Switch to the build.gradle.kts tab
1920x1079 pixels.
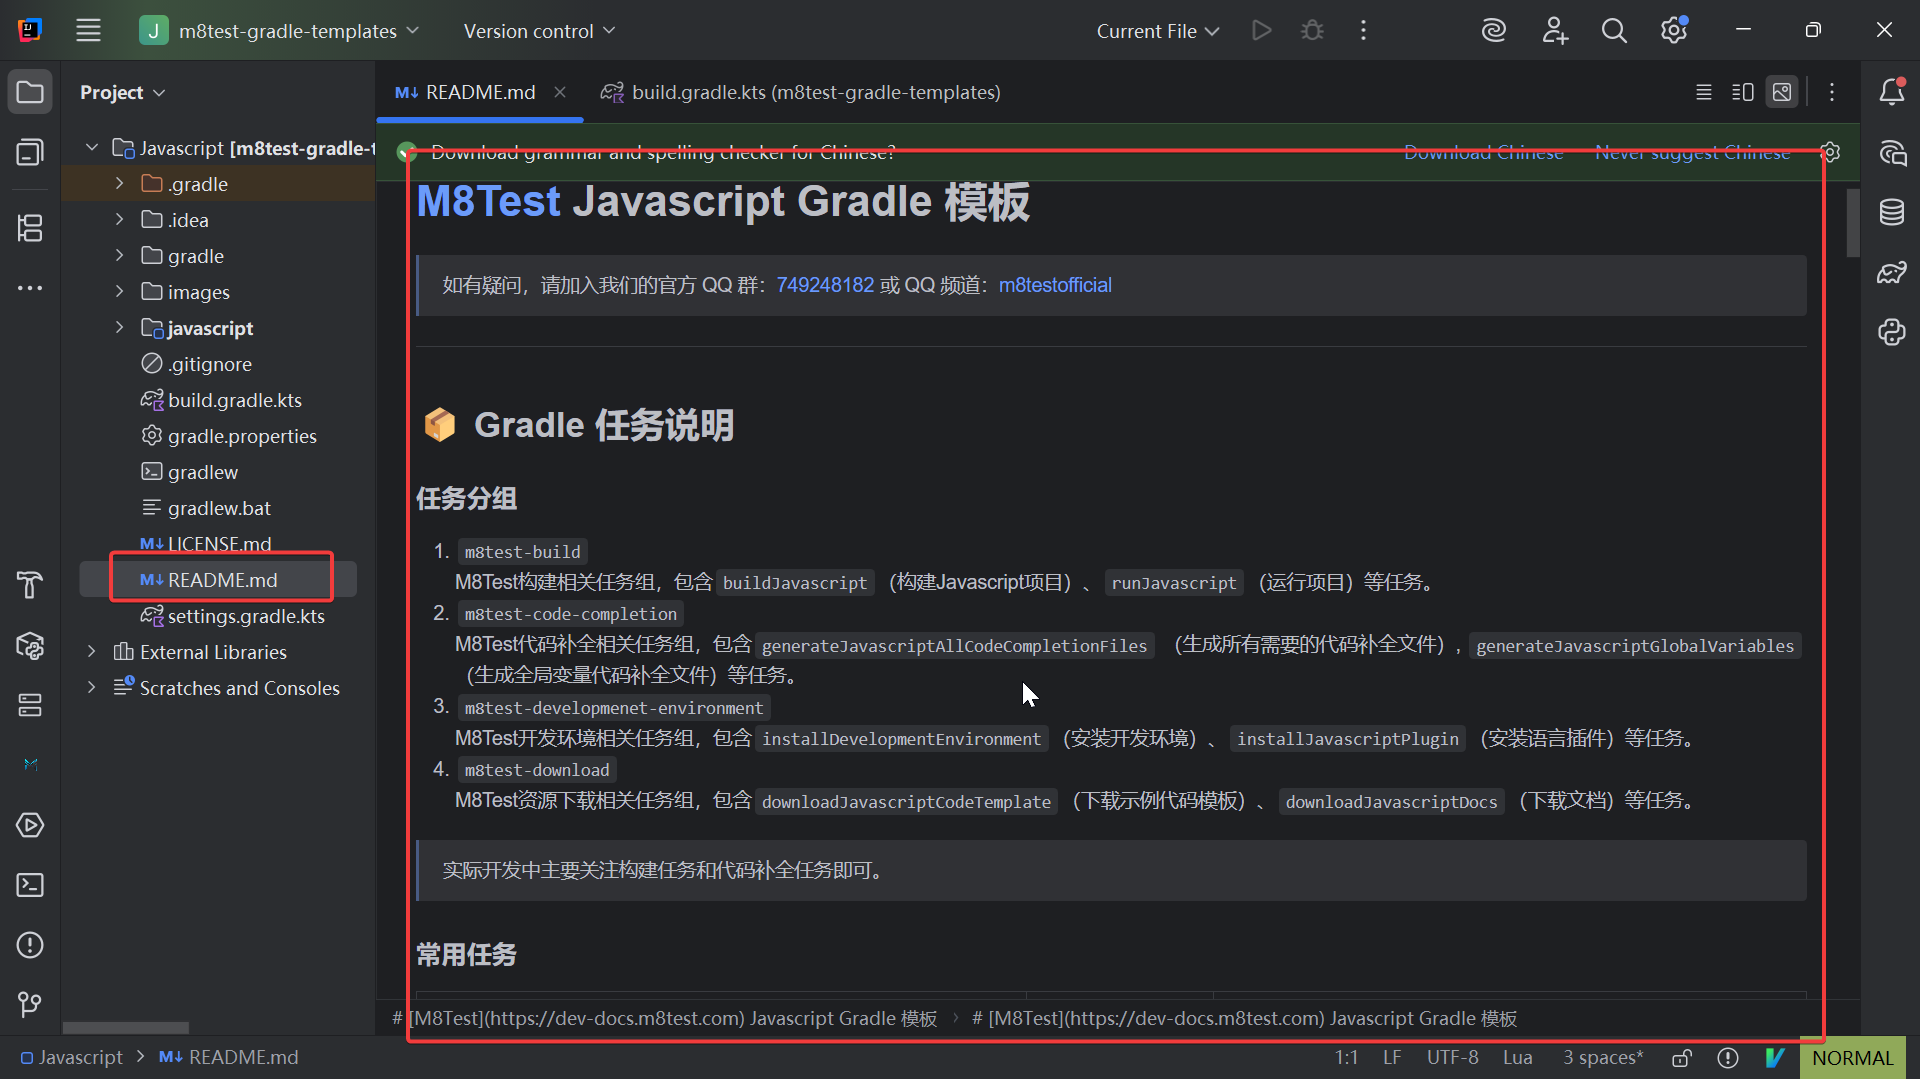pos(799,92)
